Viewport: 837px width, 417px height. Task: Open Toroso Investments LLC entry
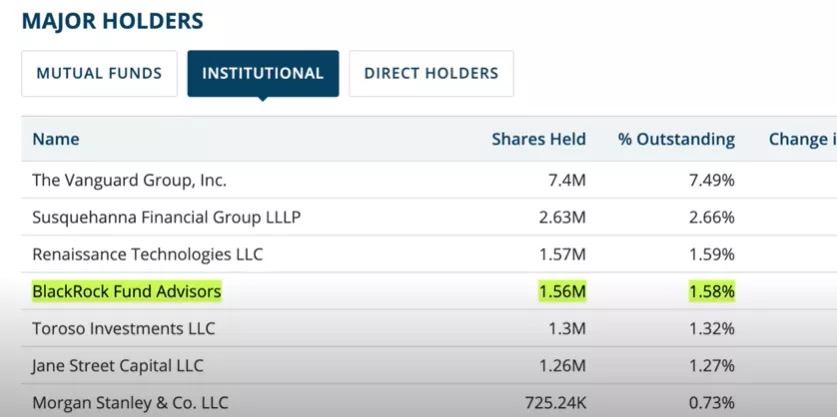(x=123, y=328)
